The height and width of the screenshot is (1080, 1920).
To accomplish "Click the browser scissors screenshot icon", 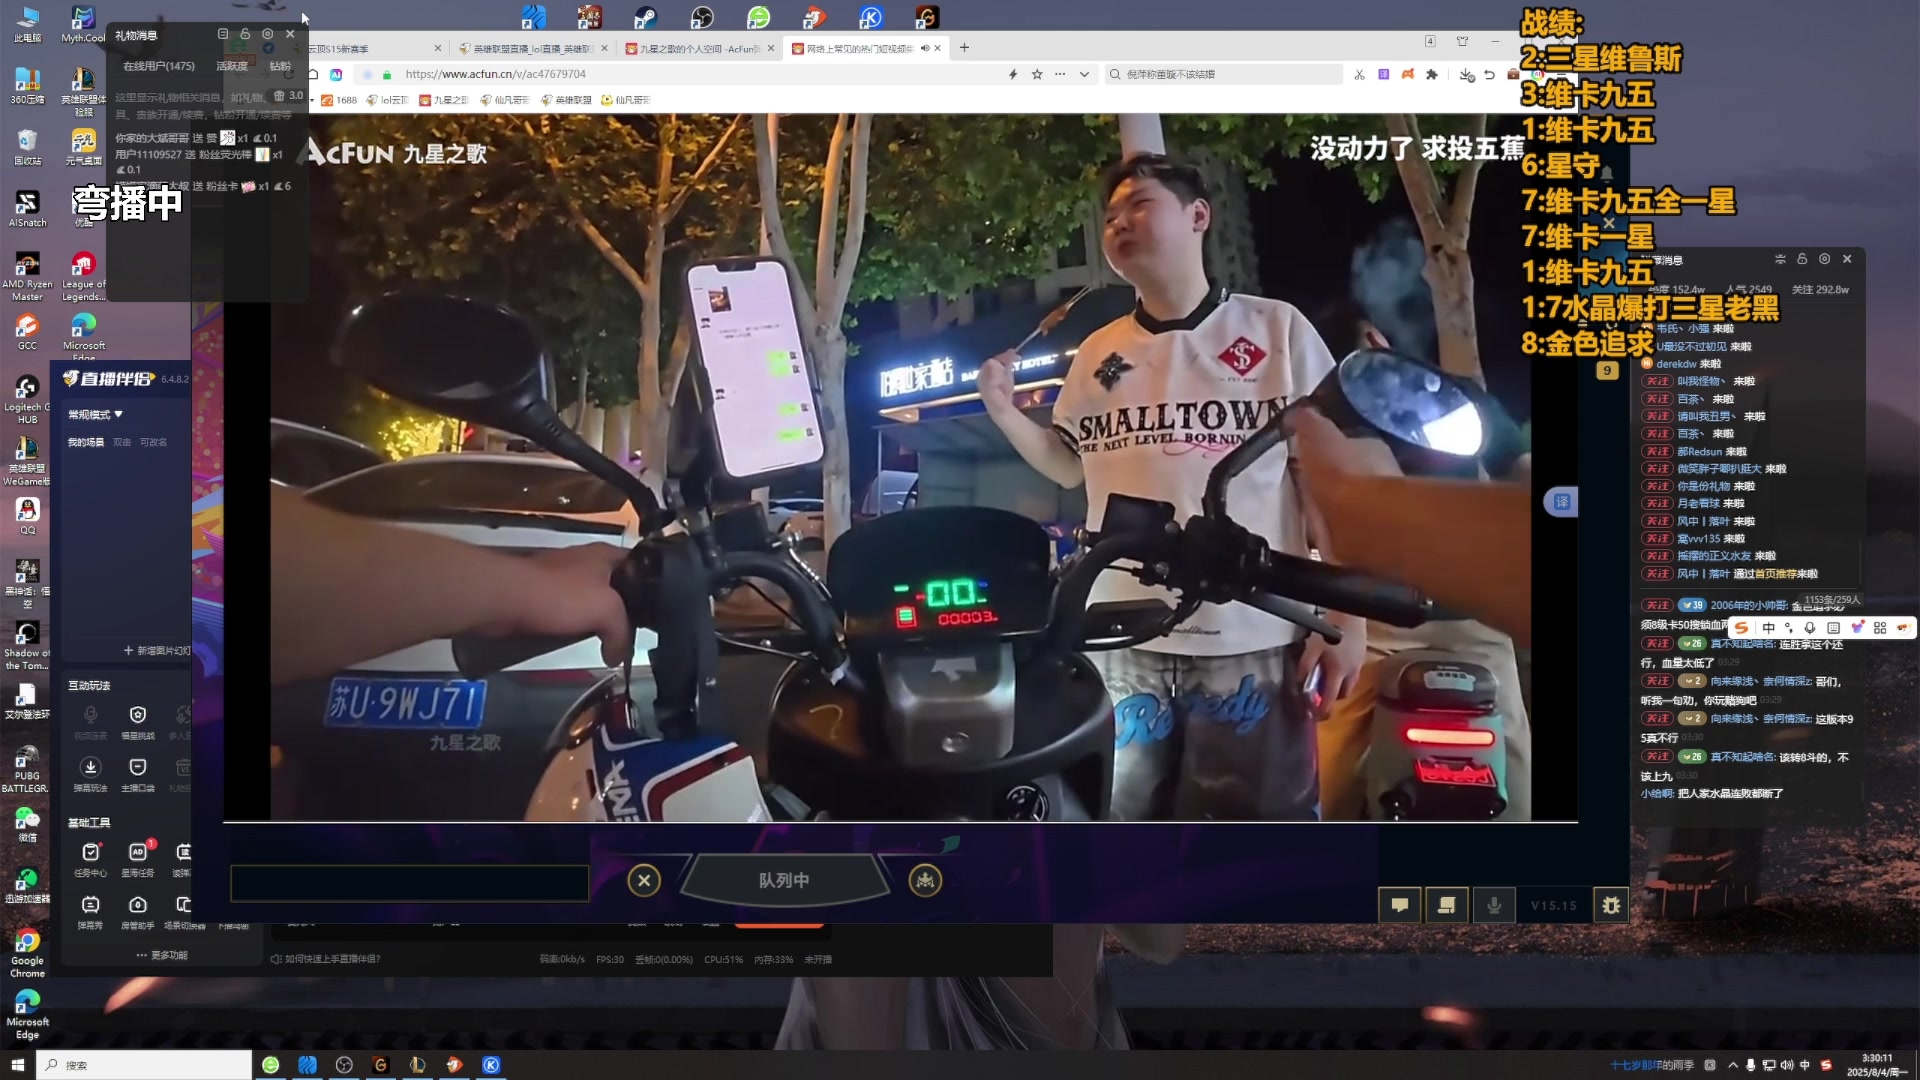I will click(1359, 74).
